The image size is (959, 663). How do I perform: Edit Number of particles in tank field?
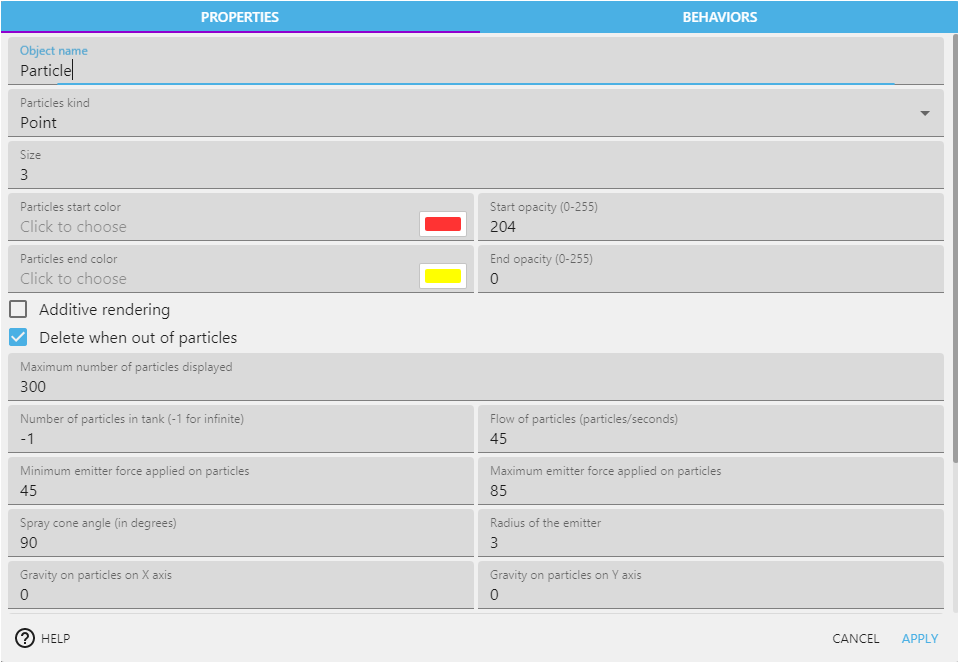pos(240,439)
